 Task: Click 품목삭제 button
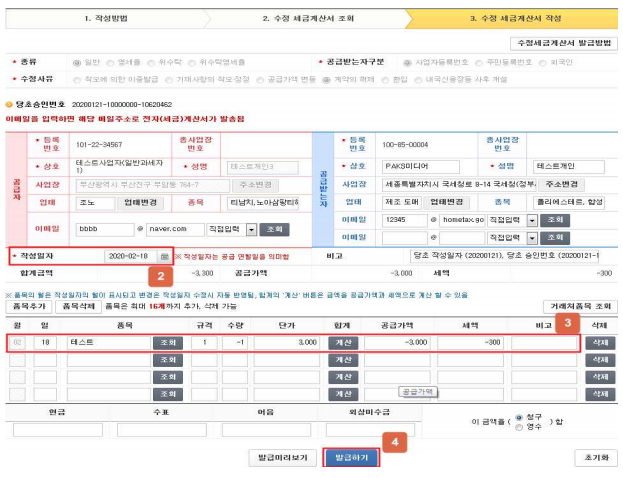click(79, 306)
